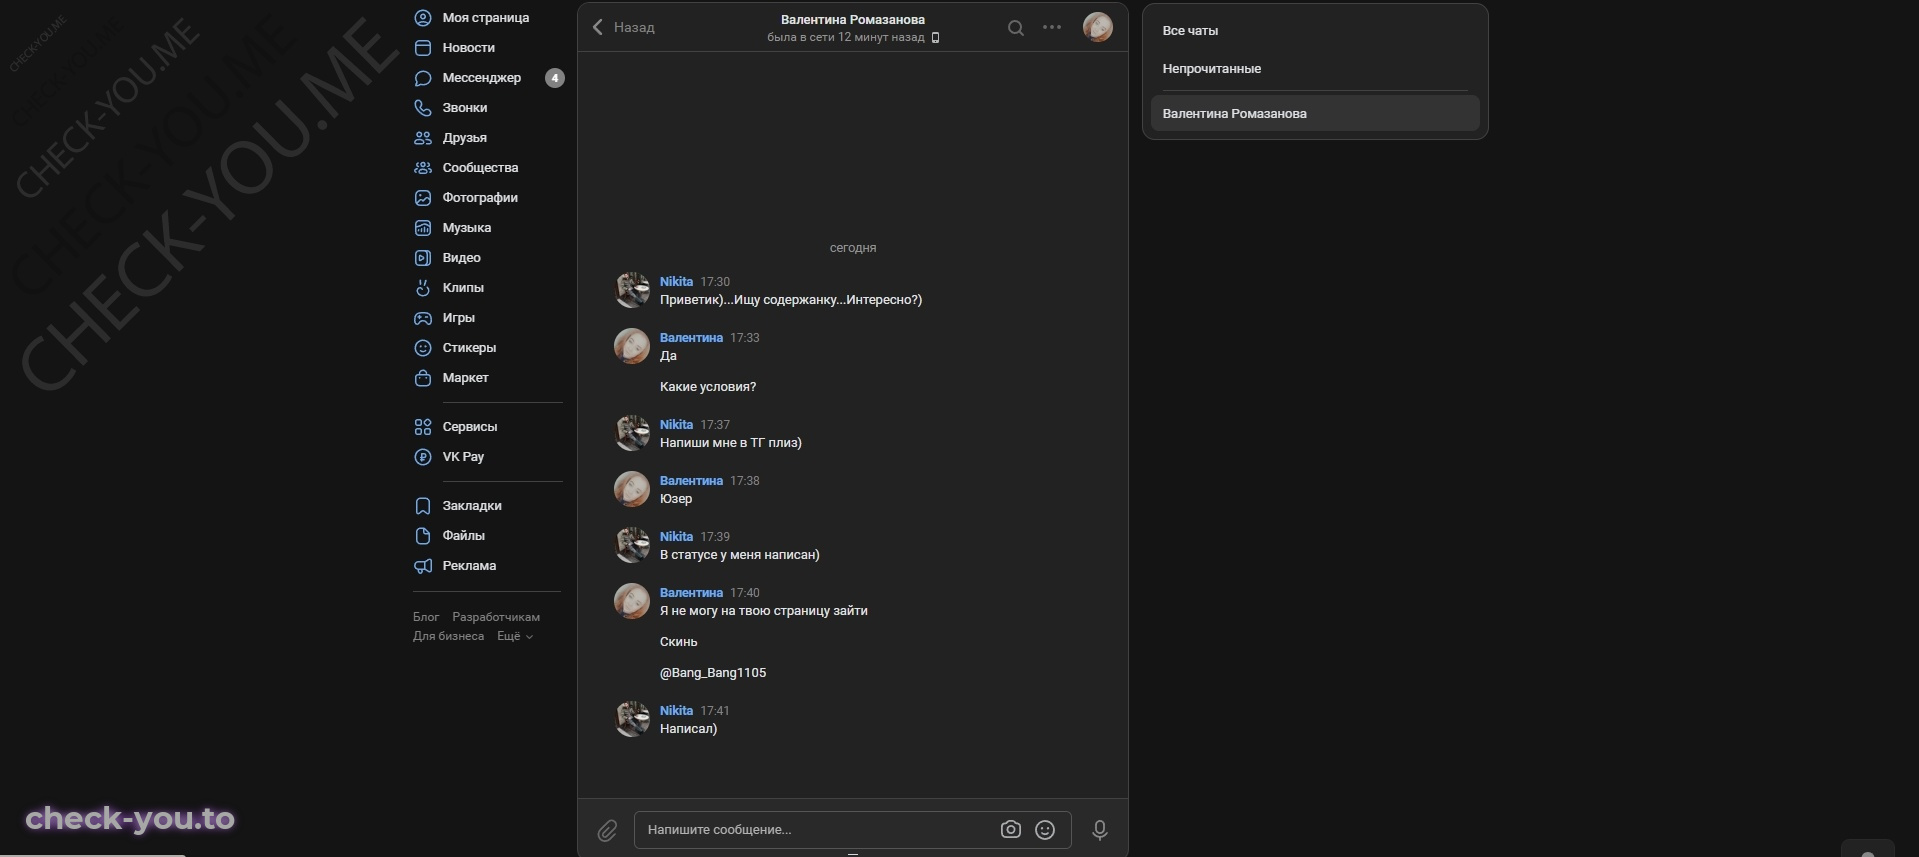Click the Звонки phone icon
This screenshot has width=1919, height=857.
click(x=423, y=108)
